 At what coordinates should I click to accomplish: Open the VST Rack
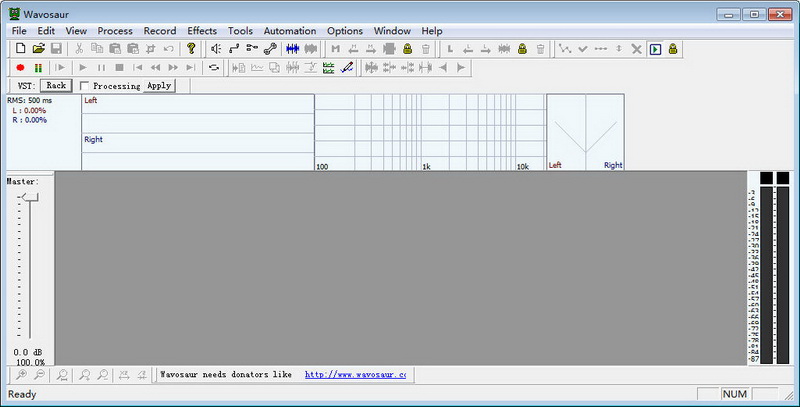click(56, 86)
